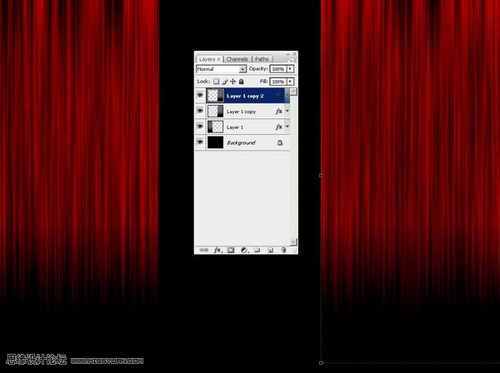The height and width of the screenshot is (373, 500).
Task: Enable lock position icon
Action: (233, 81)
